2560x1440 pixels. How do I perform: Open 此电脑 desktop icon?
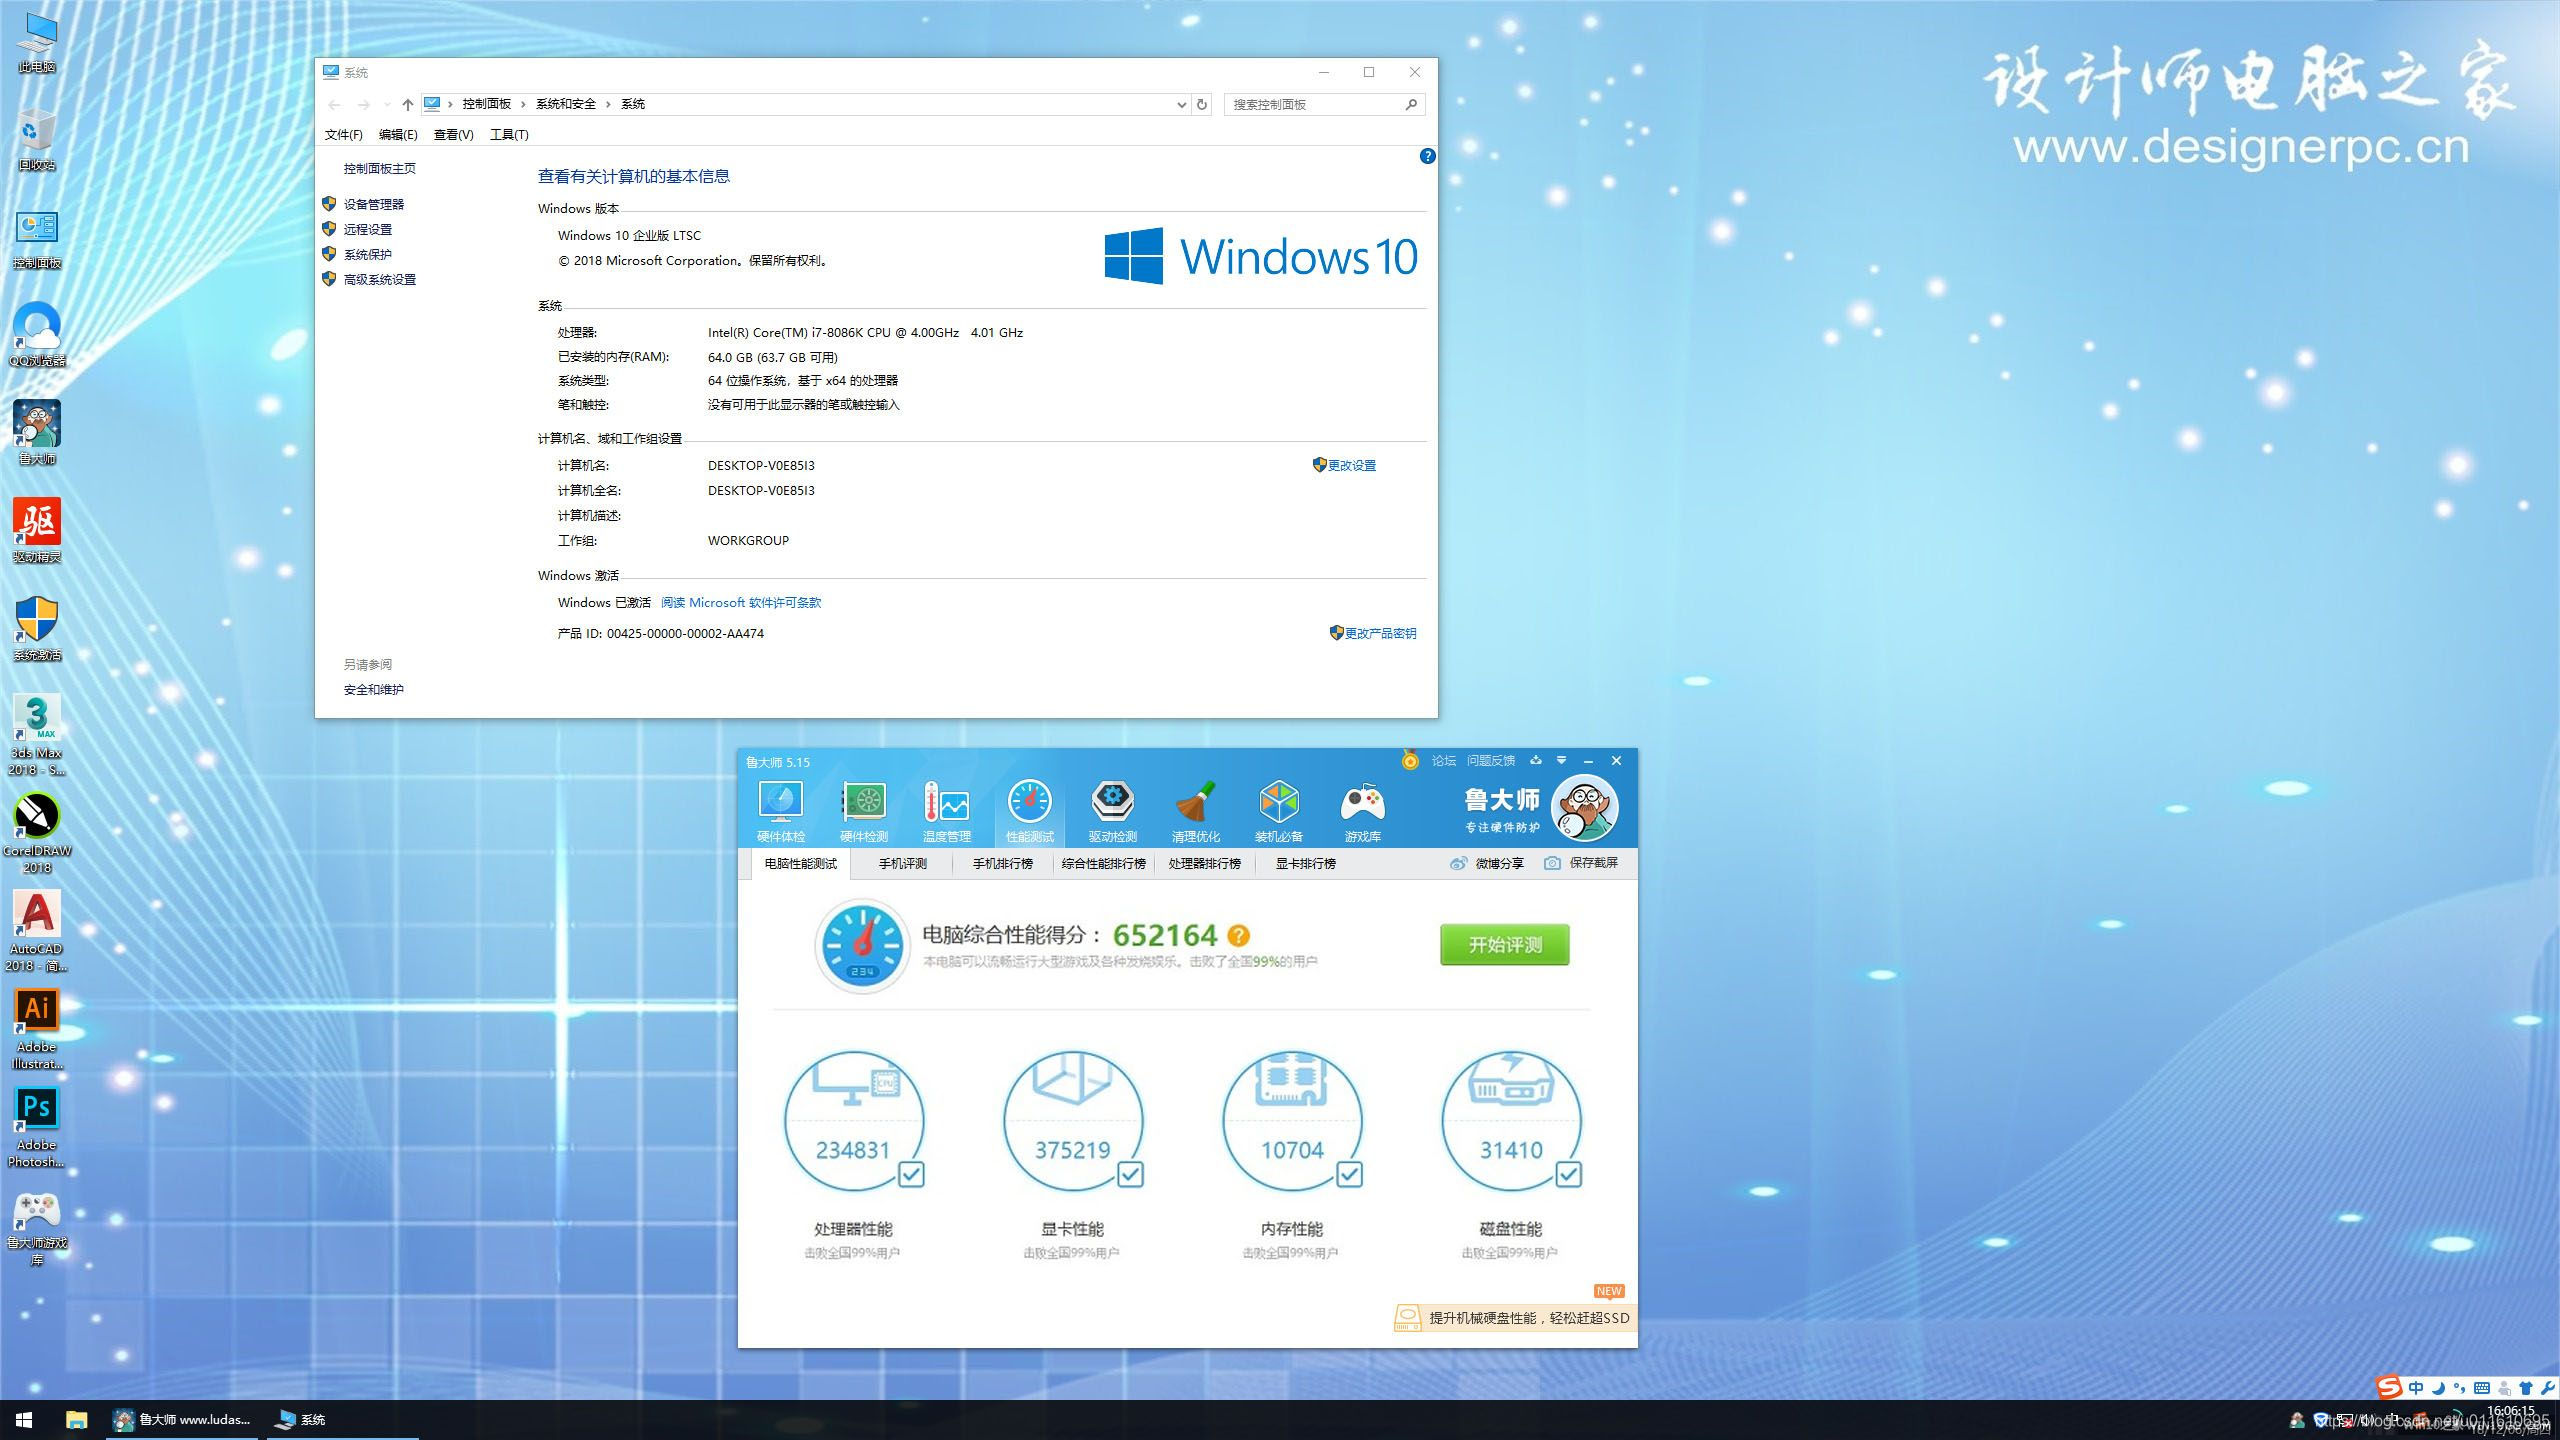coord(37,43)
